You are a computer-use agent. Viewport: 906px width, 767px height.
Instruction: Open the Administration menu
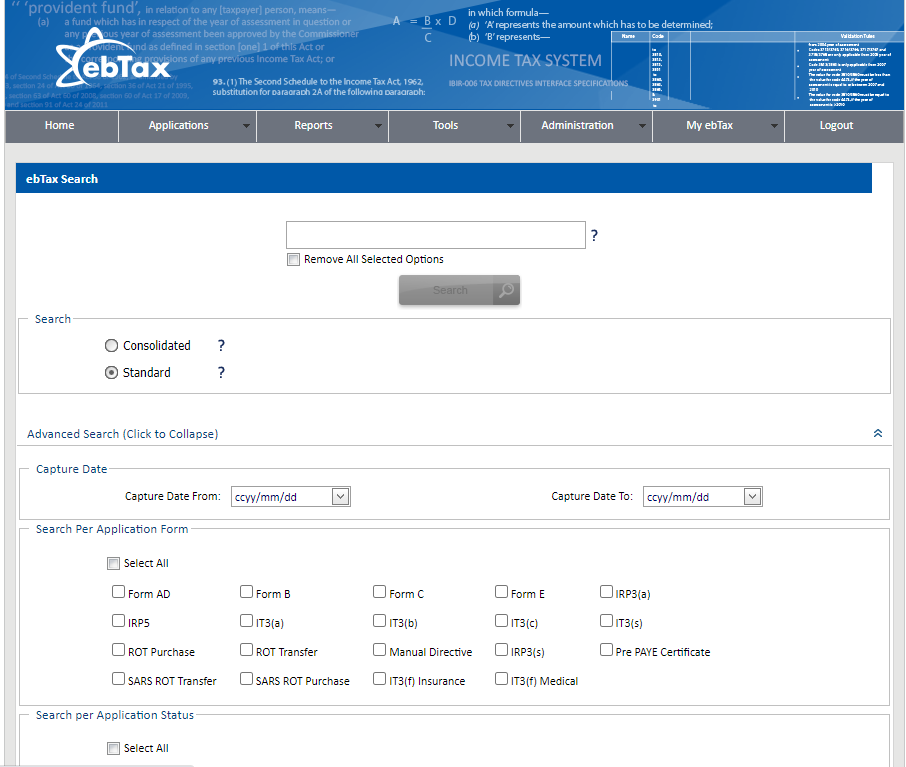pos(577,125)
